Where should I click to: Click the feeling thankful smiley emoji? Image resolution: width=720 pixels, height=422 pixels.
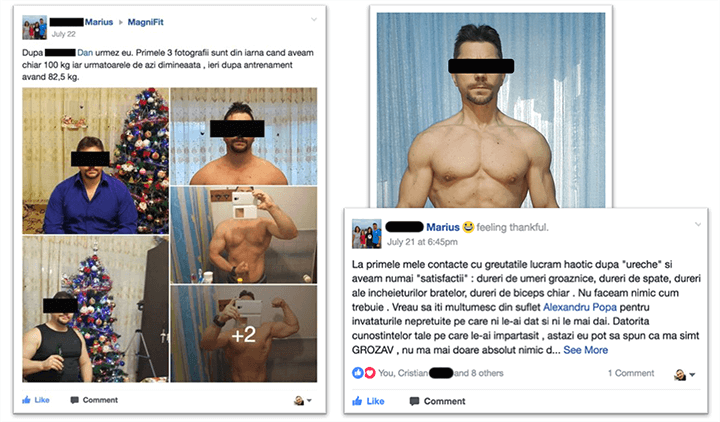(468, 227)
